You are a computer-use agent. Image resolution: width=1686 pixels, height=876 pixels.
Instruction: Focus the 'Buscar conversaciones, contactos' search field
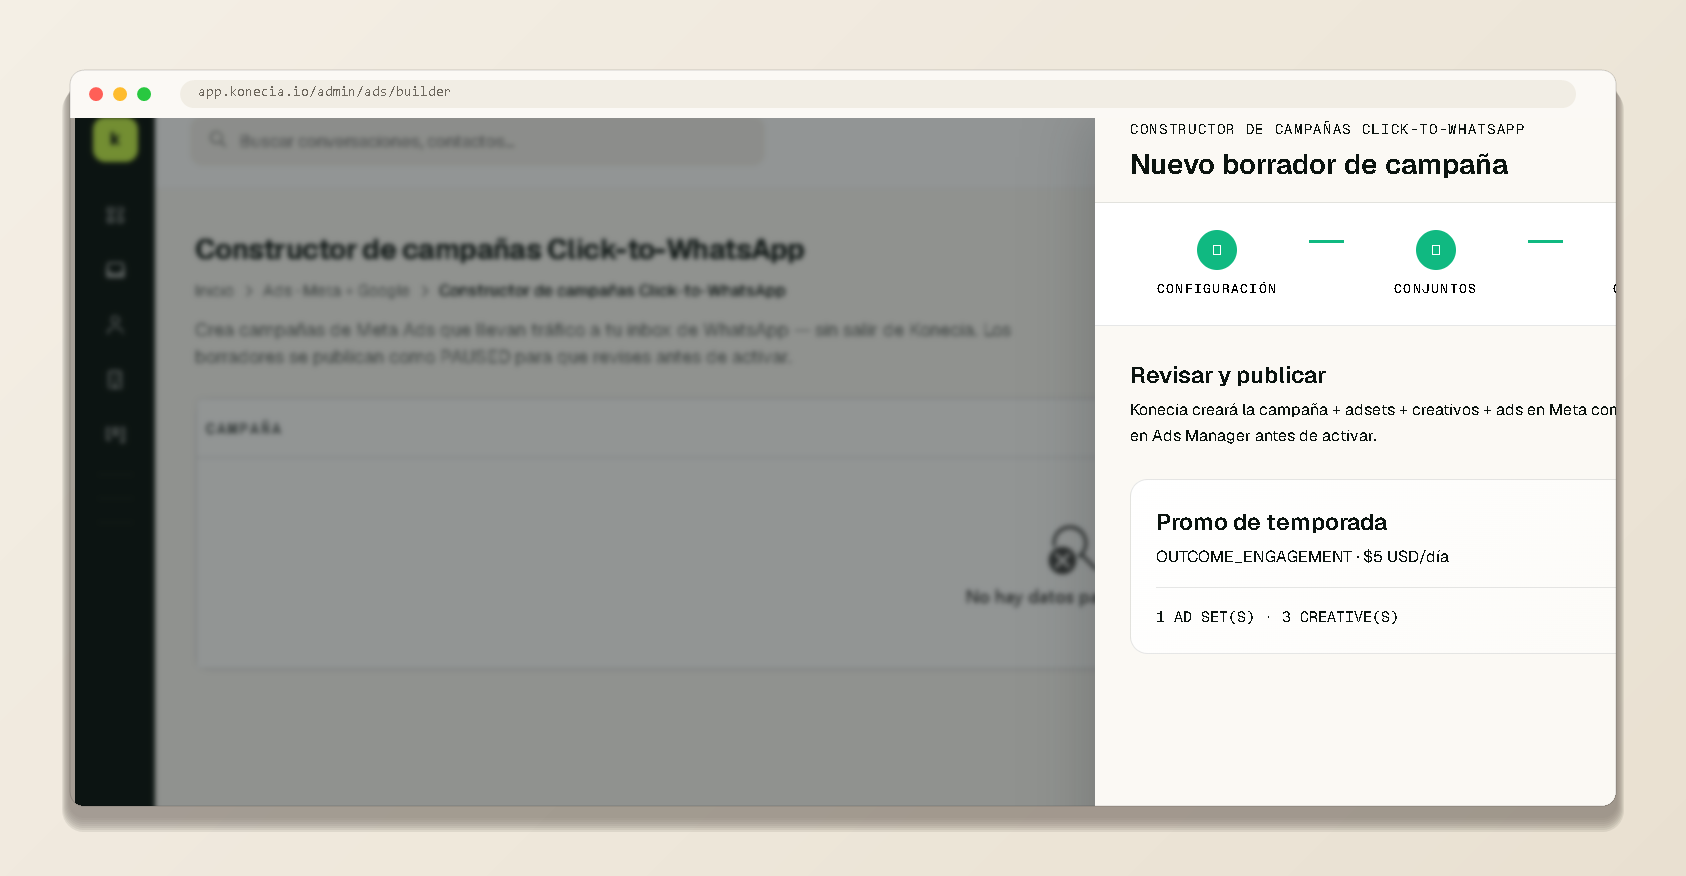tap(478, 140)
